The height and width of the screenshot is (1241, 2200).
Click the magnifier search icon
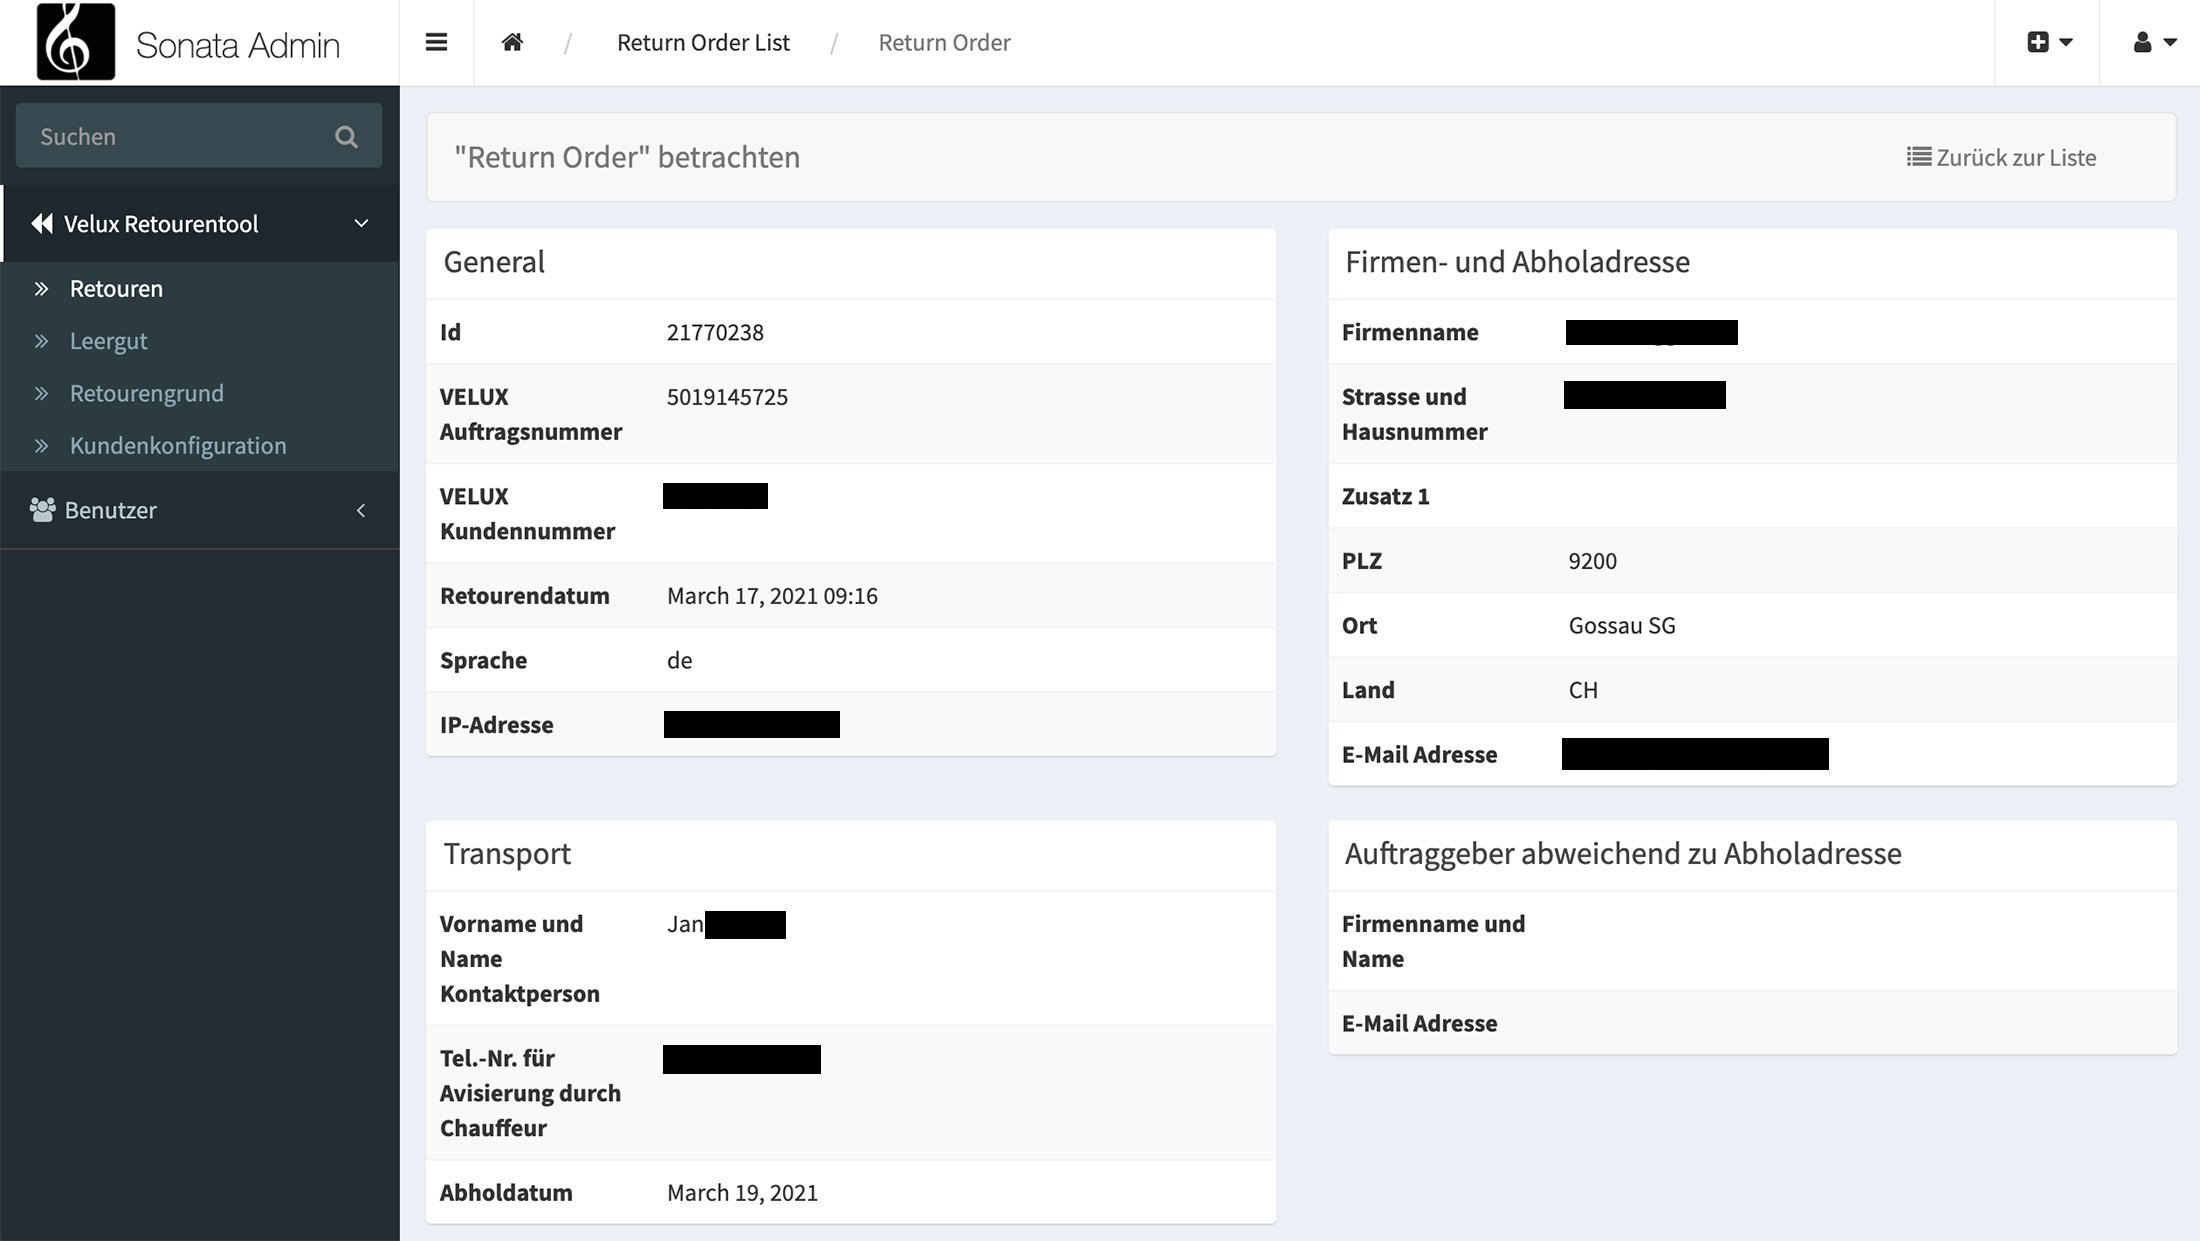pos(346,137)
